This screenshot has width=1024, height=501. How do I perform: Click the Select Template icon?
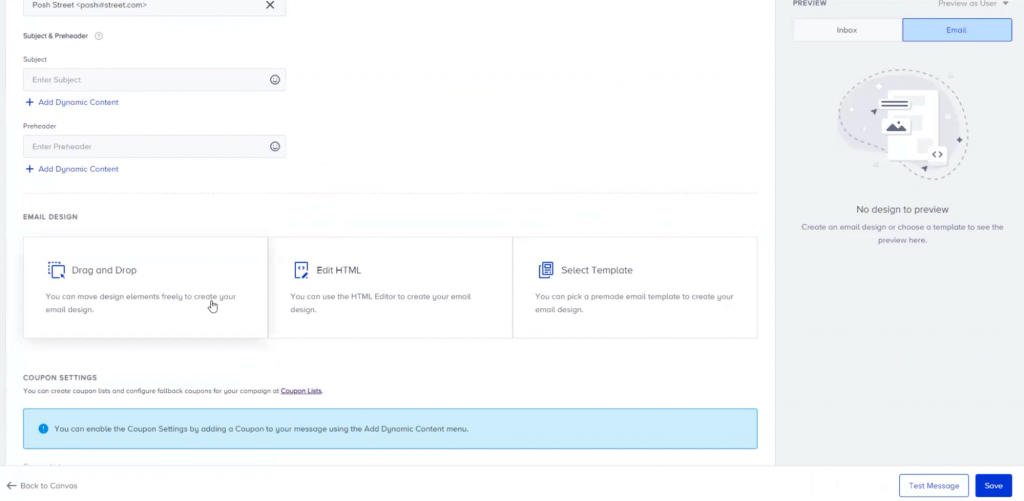(546, 270)
